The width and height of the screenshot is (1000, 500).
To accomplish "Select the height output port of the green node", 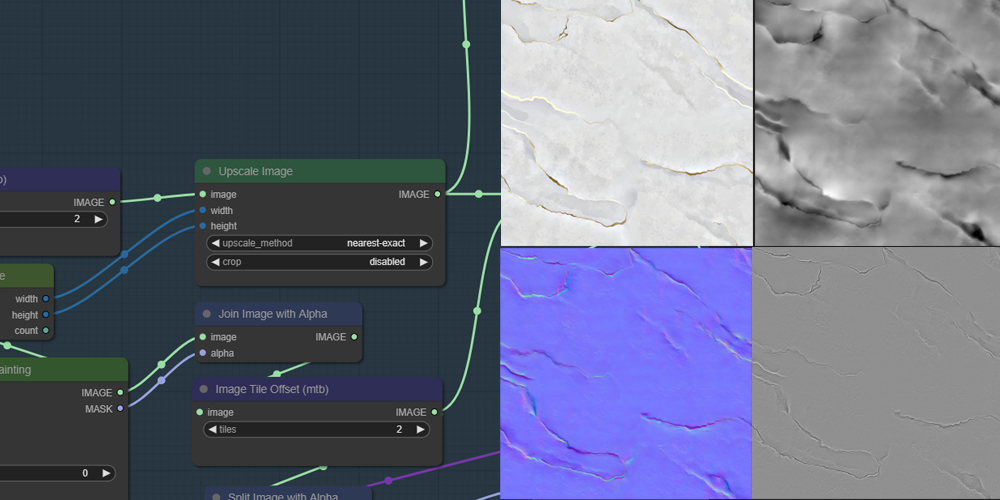I will (45, 314).
